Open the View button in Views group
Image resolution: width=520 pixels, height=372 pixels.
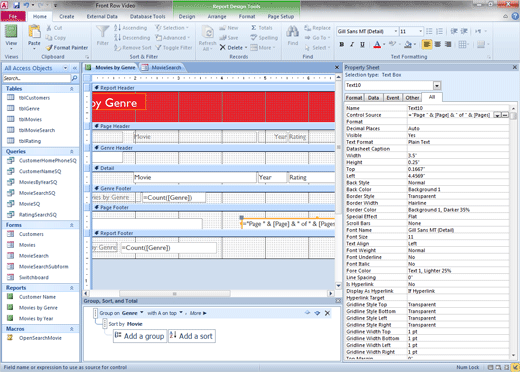click(11, 36)
